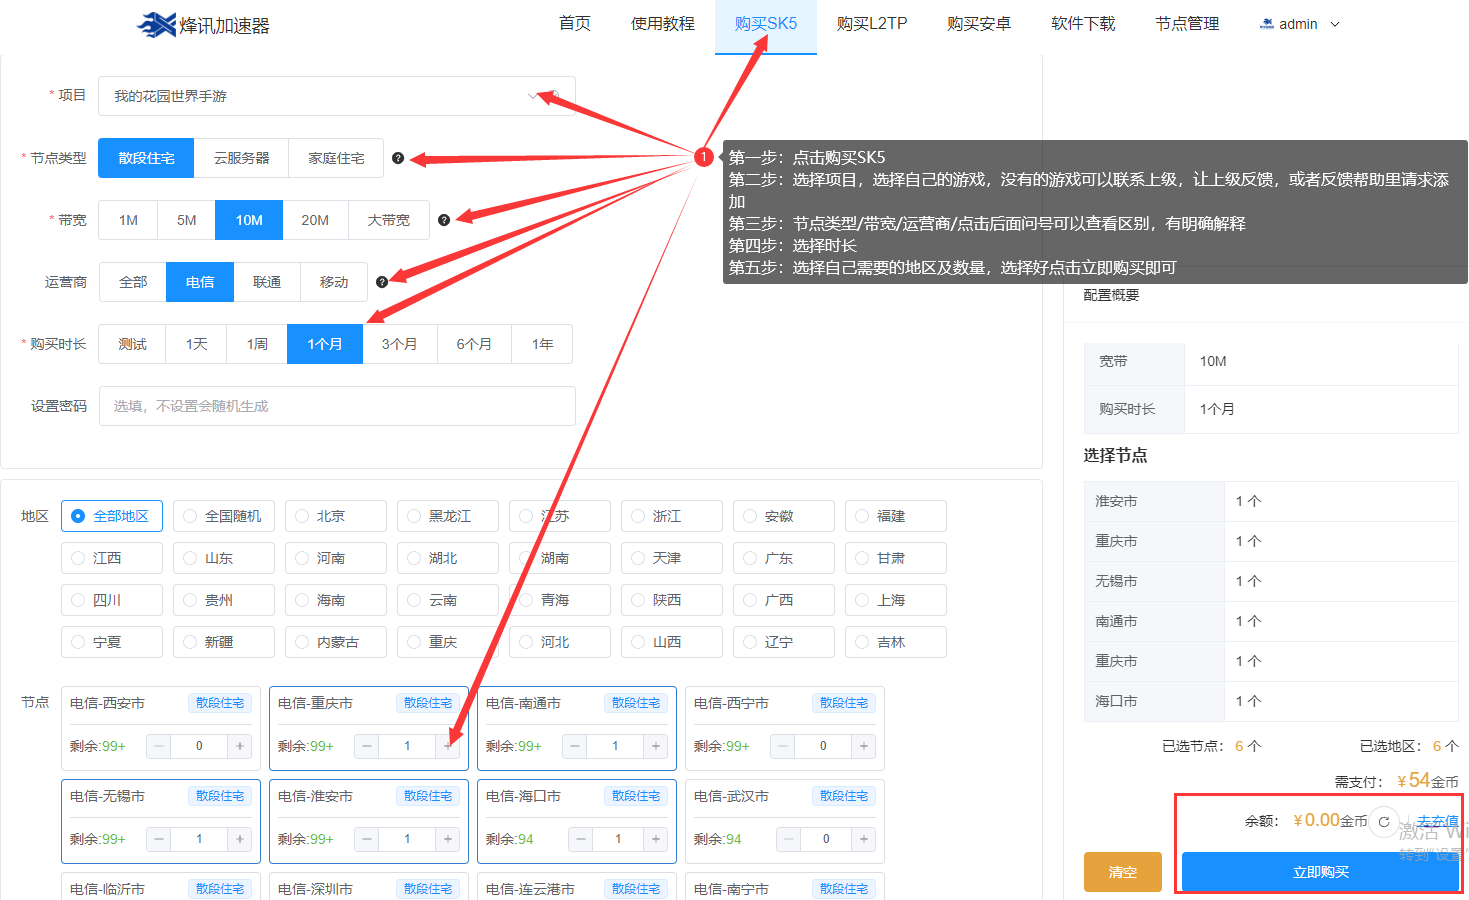
Task: Increase 电信-西宁市 node quantity with plus
Action: pyautogui.click(x=864, y=746)
